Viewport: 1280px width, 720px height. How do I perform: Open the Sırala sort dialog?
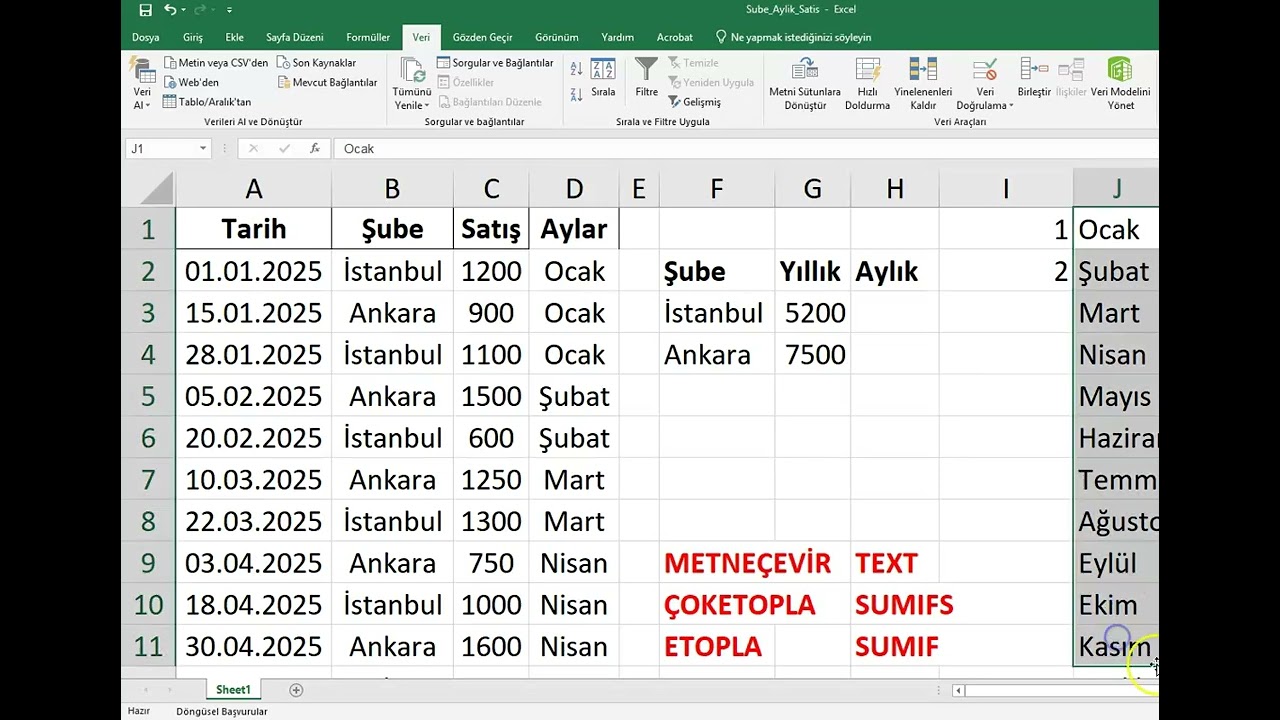click(x=603, y=78)
